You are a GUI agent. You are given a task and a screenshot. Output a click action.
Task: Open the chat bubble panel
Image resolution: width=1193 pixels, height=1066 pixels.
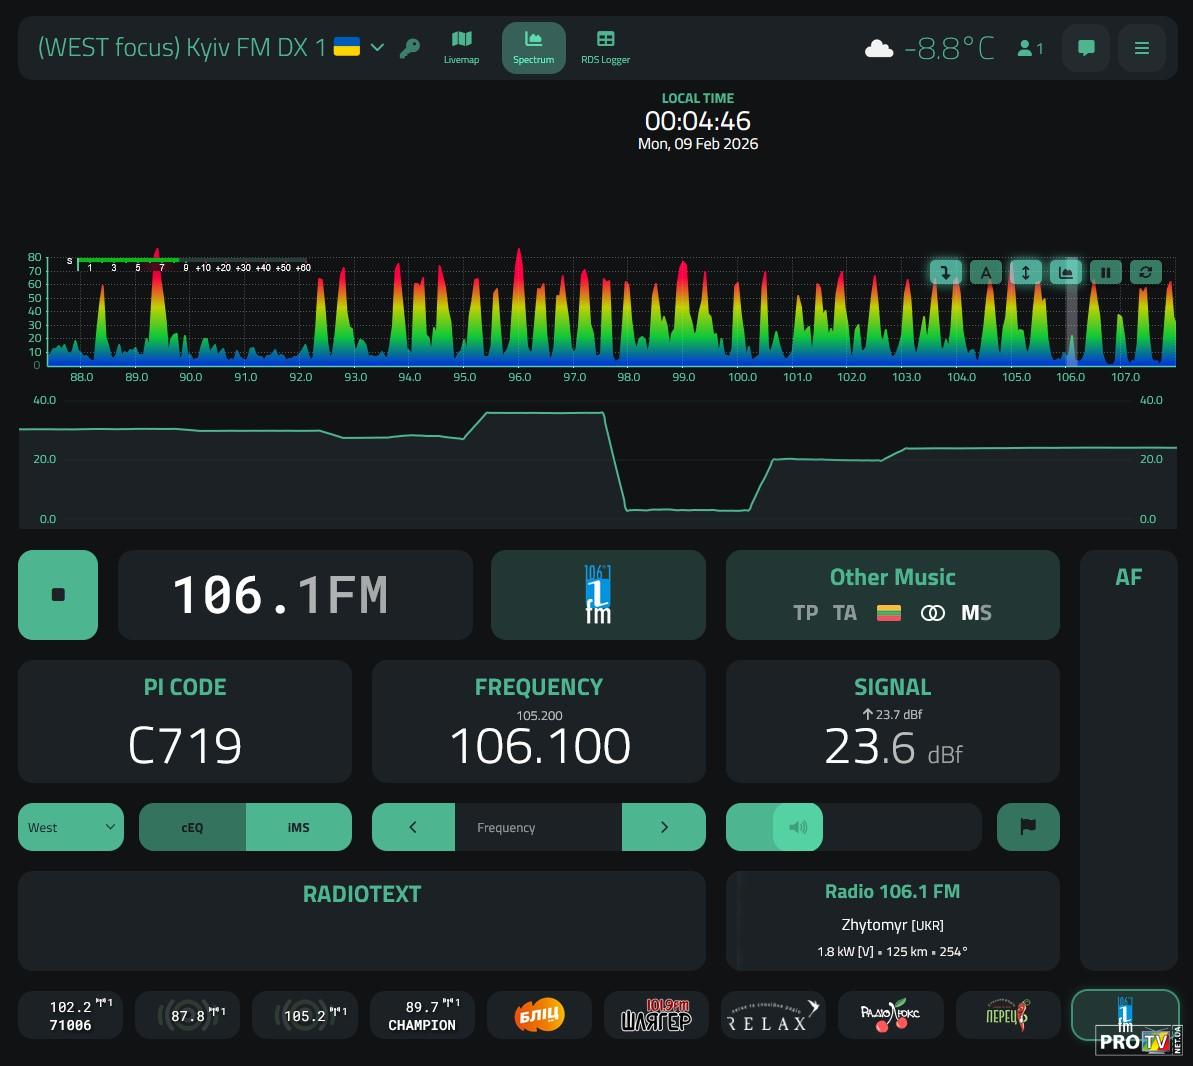pyautogui.click(x=1086, y=48)
